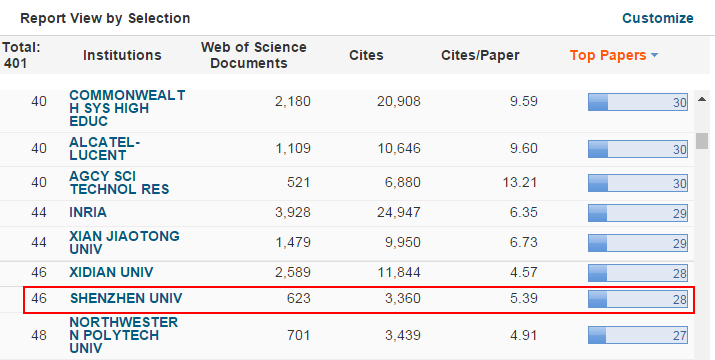Image resolution: width=715 pixels, height=360 pixels.
Task: Click the Top Papers sort arrow
Action: 654,55
